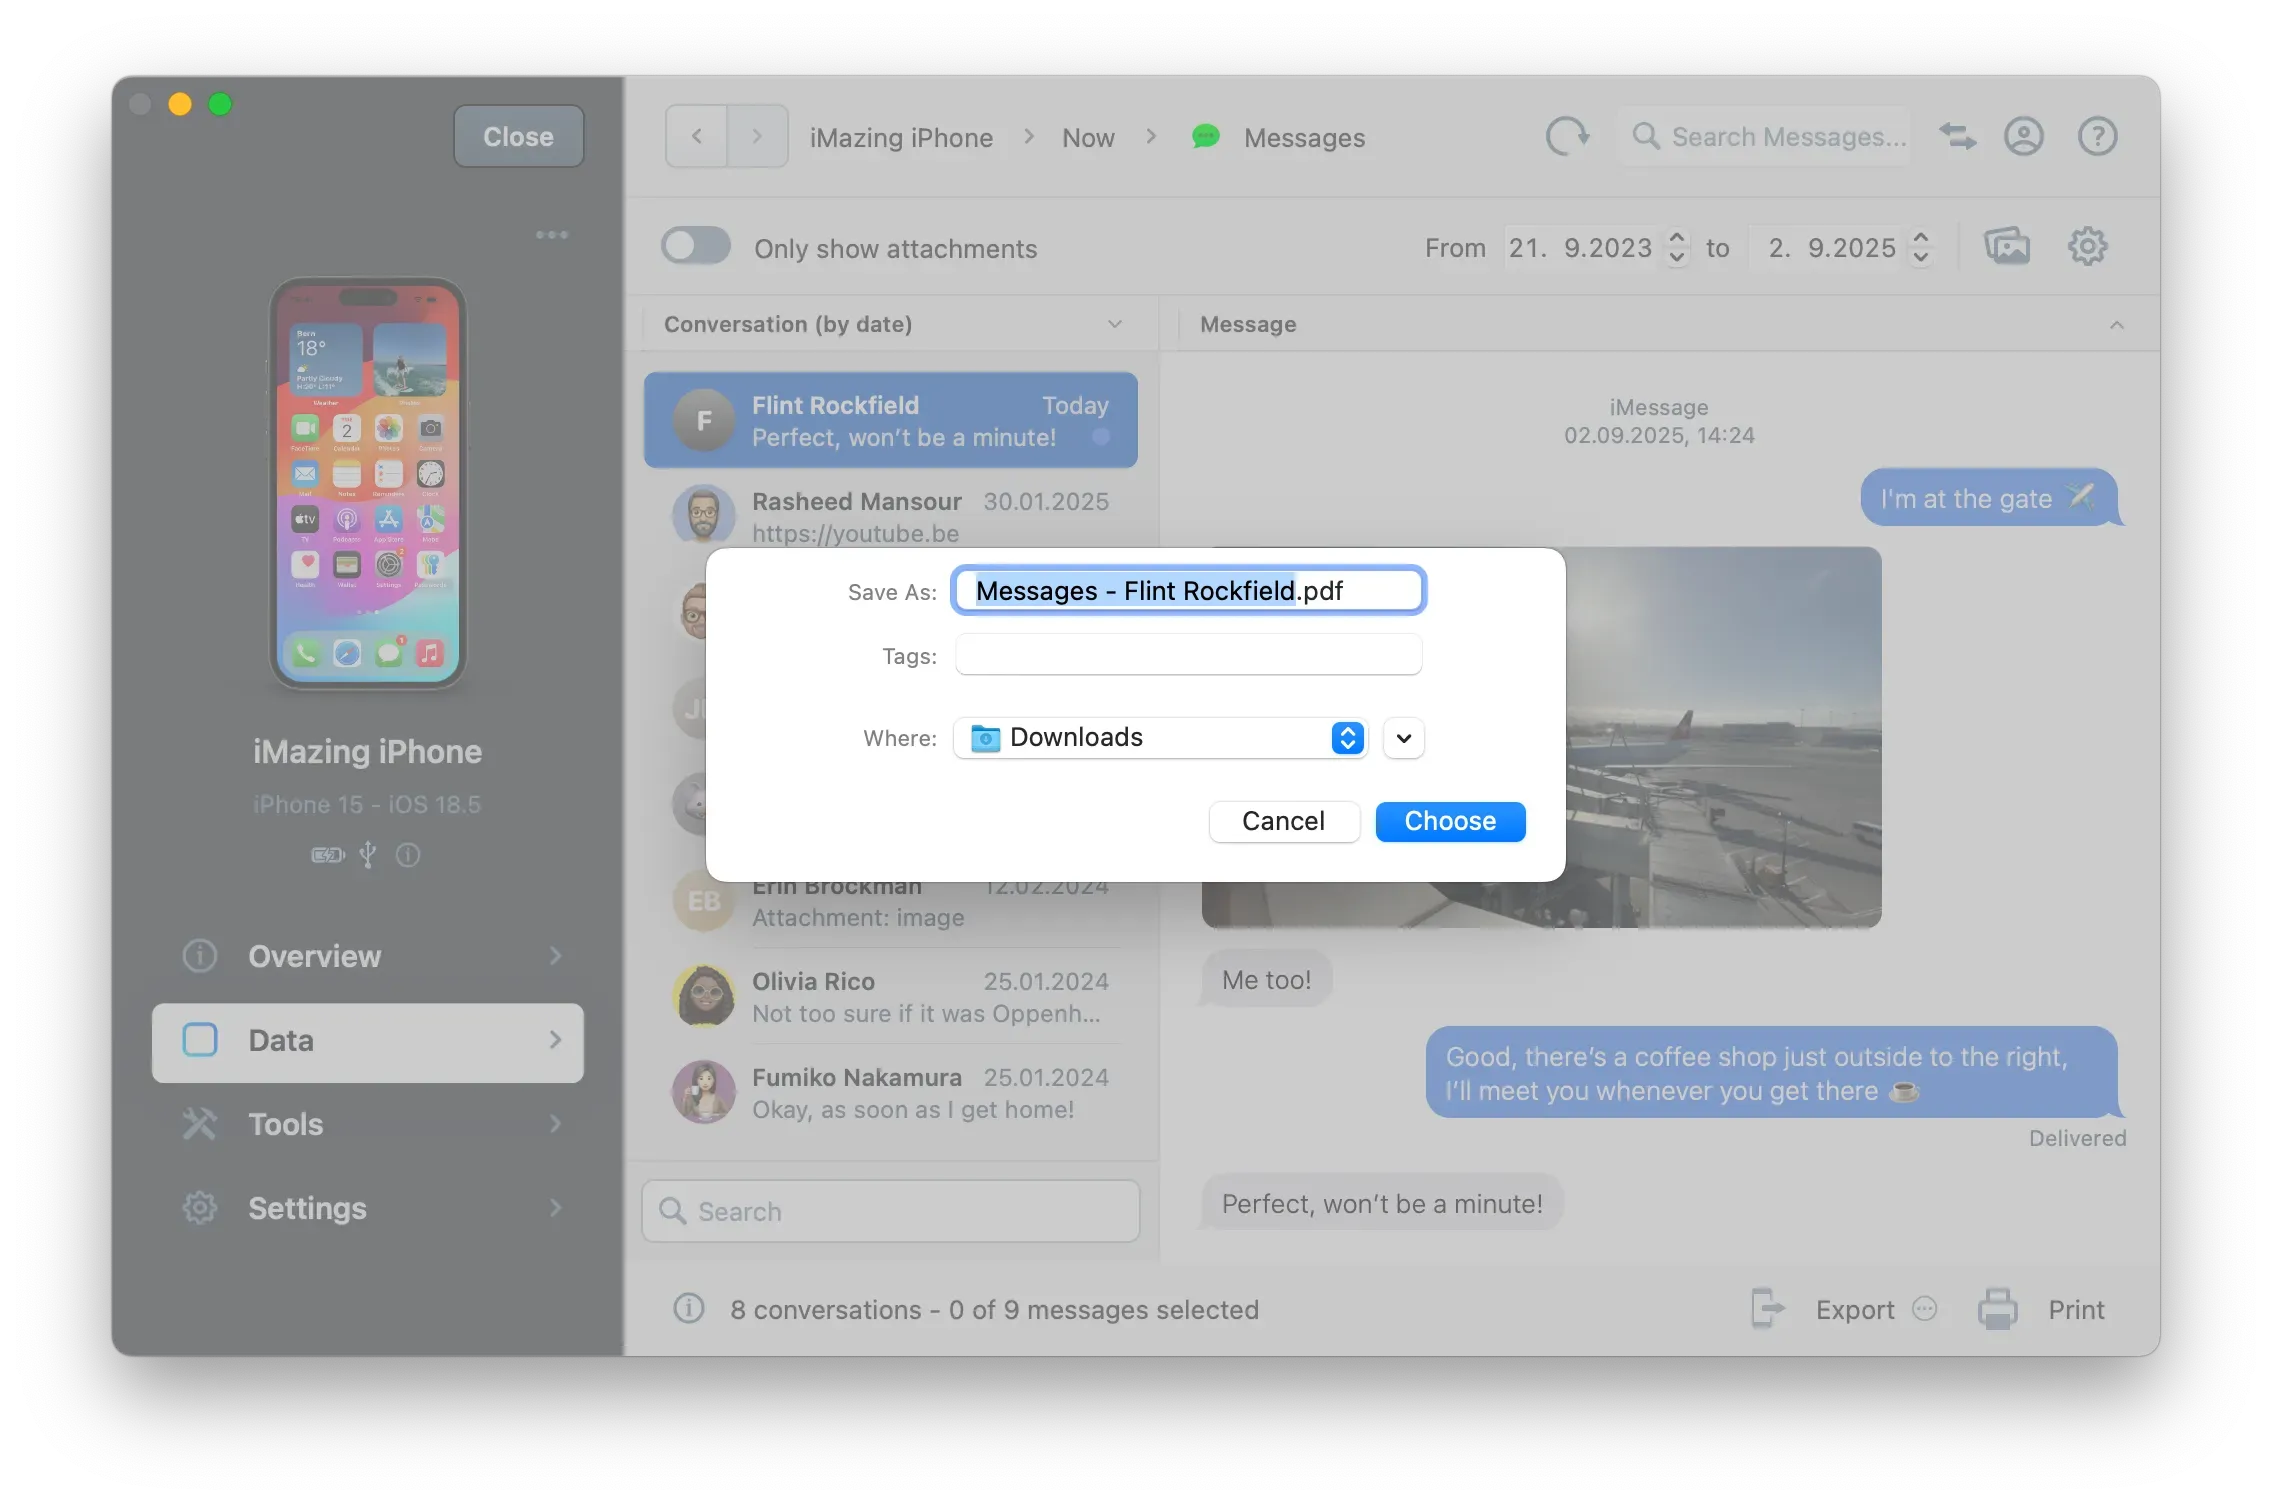2272x1504 pixels.
Task: Open the help panel via question mark icon
Action: pos(2097,137)
